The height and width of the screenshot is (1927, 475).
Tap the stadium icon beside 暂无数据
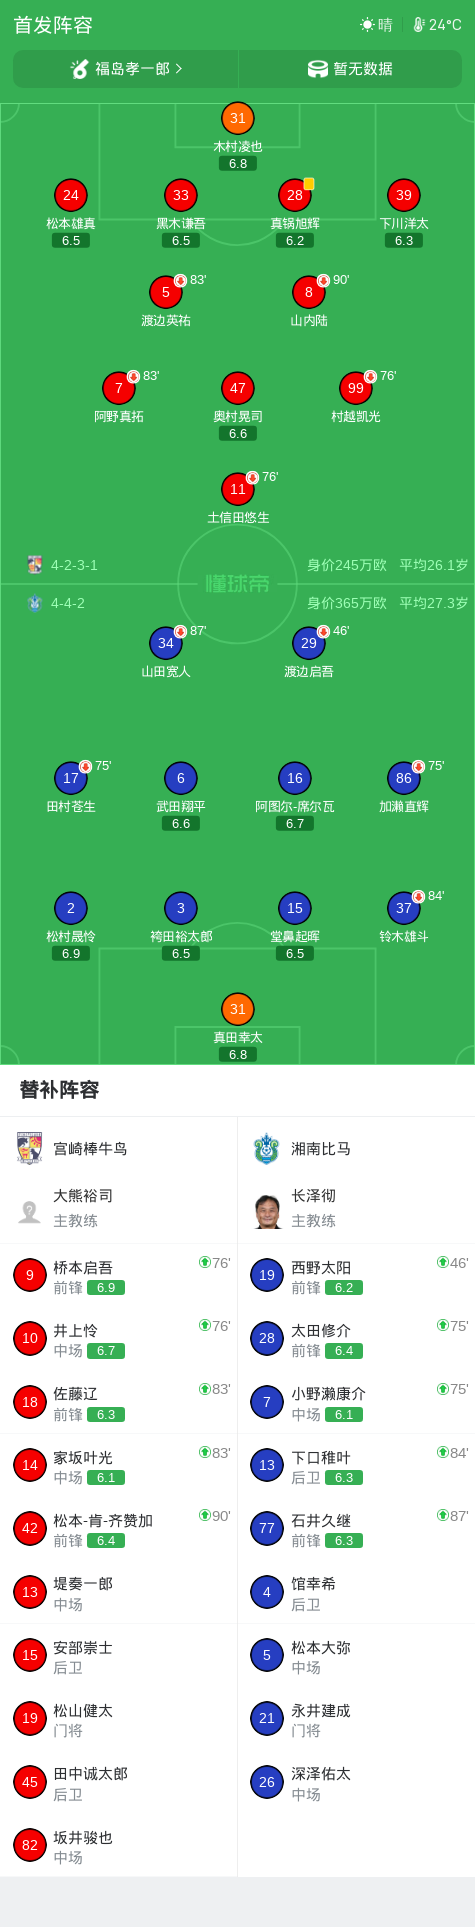(x=318, y=69)
